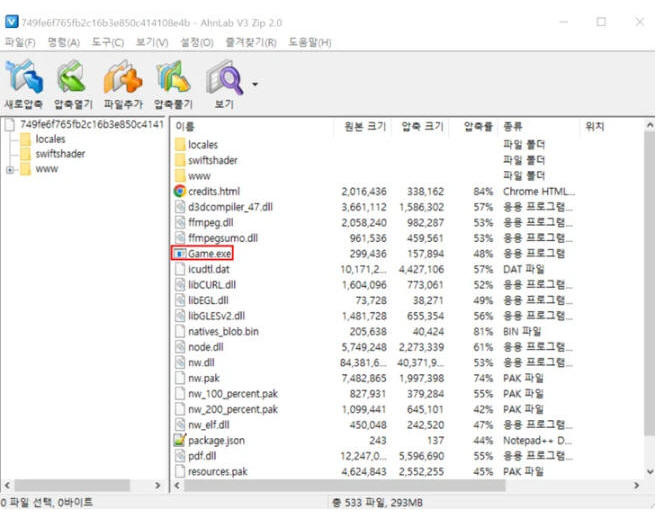Screen dimensions: 661x514
Task: Select the nw.dll file icon
Action: (180, 363)
